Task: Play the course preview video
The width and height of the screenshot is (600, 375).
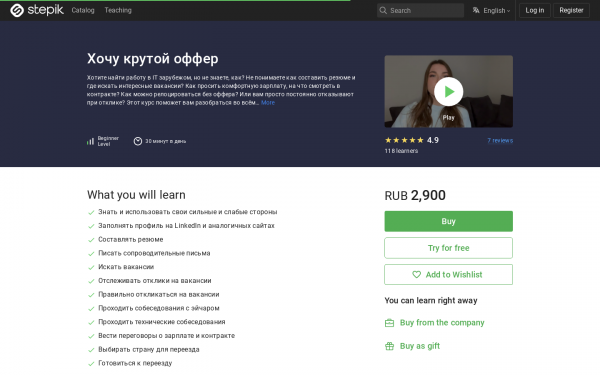Action: point(448,91)
